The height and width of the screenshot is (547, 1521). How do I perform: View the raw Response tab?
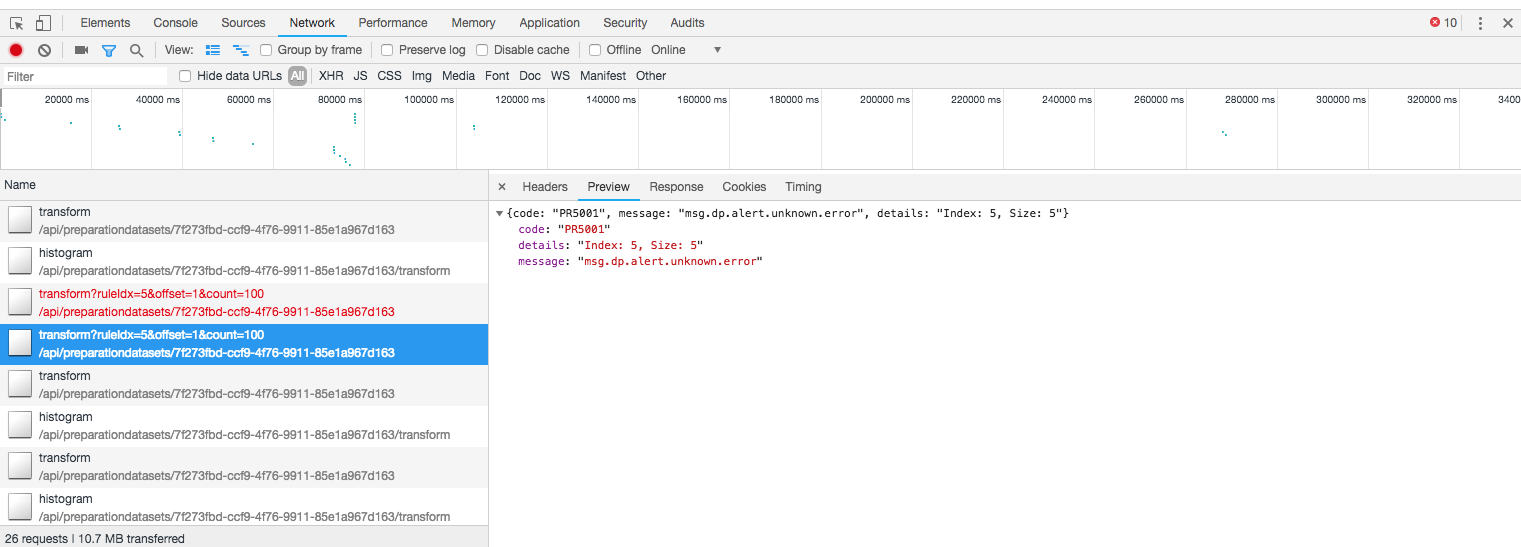(676, 187)
